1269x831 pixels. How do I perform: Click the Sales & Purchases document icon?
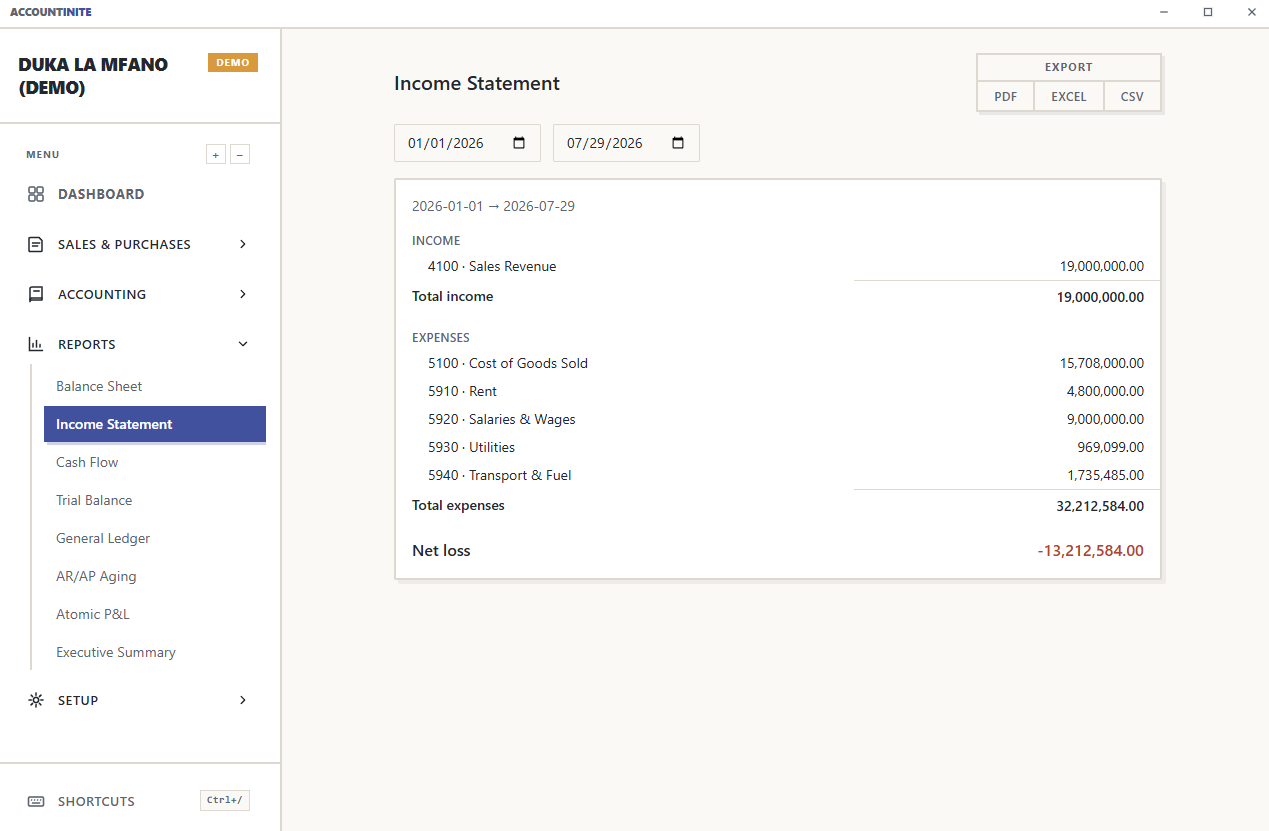click(x=36, y=244)
